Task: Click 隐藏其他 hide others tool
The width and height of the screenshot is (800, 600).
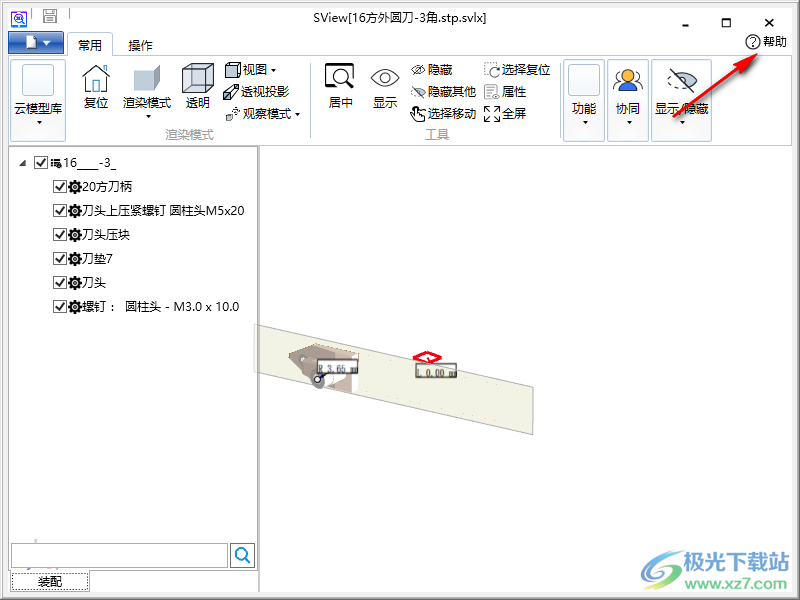Action: coord(443,92)
